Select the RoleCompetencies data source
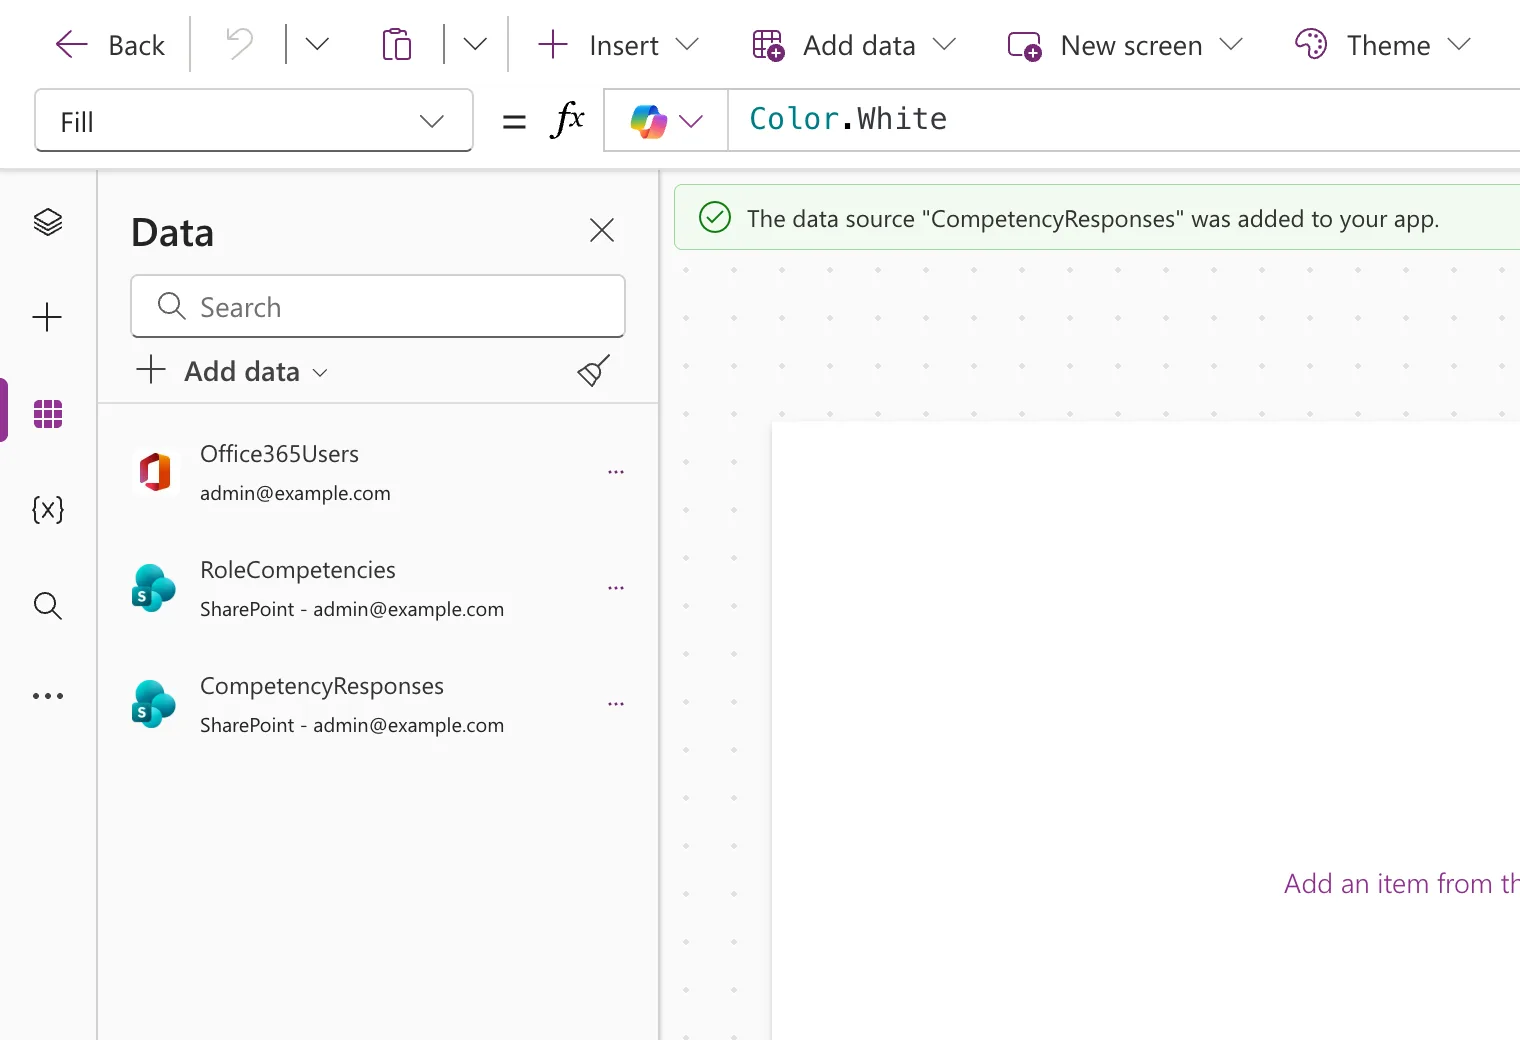 point(378,588)
